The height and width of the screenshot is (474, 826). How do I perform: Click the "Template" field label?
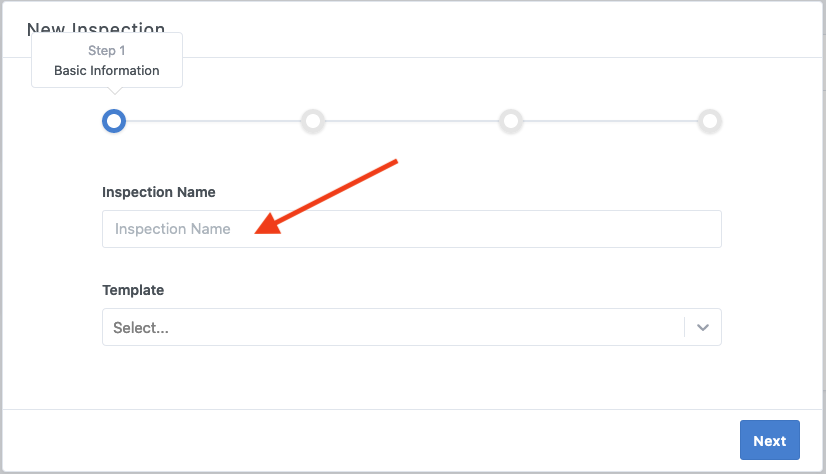[x=133, y=290]
